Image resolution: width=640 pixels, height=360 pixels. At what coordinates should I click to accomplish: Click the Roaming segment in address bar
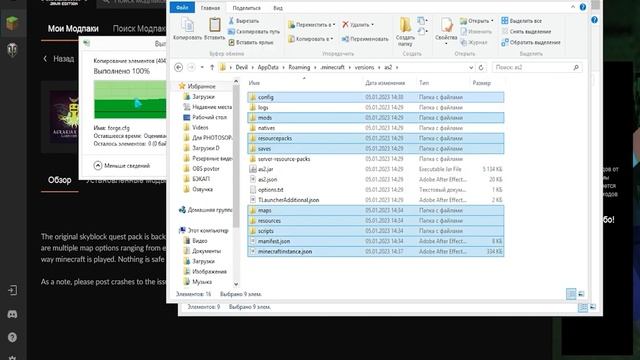coord(299,67)
